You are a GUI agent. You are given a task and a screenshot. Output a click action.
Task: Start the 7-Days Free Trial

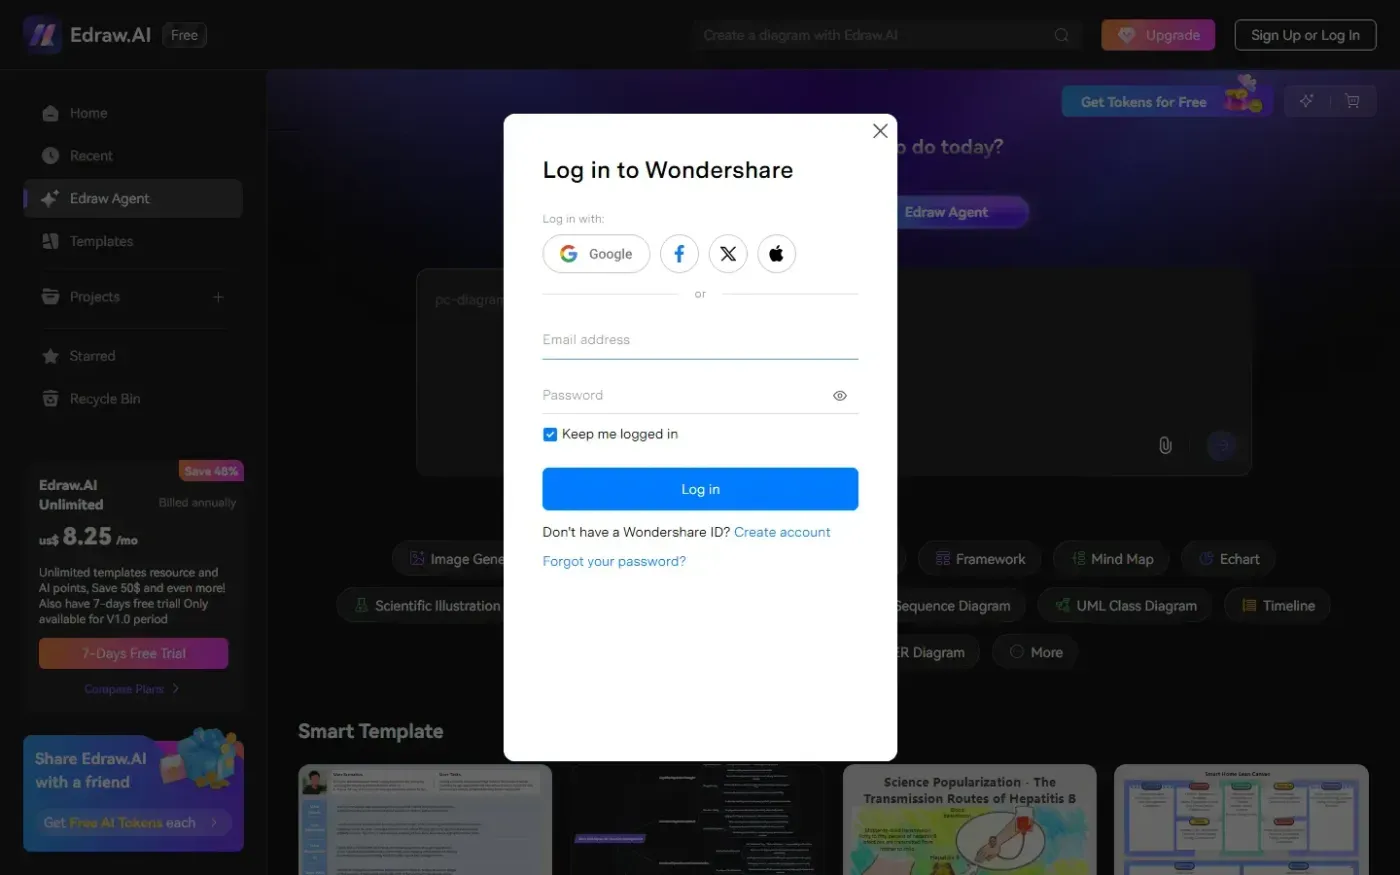coord(133,653)
